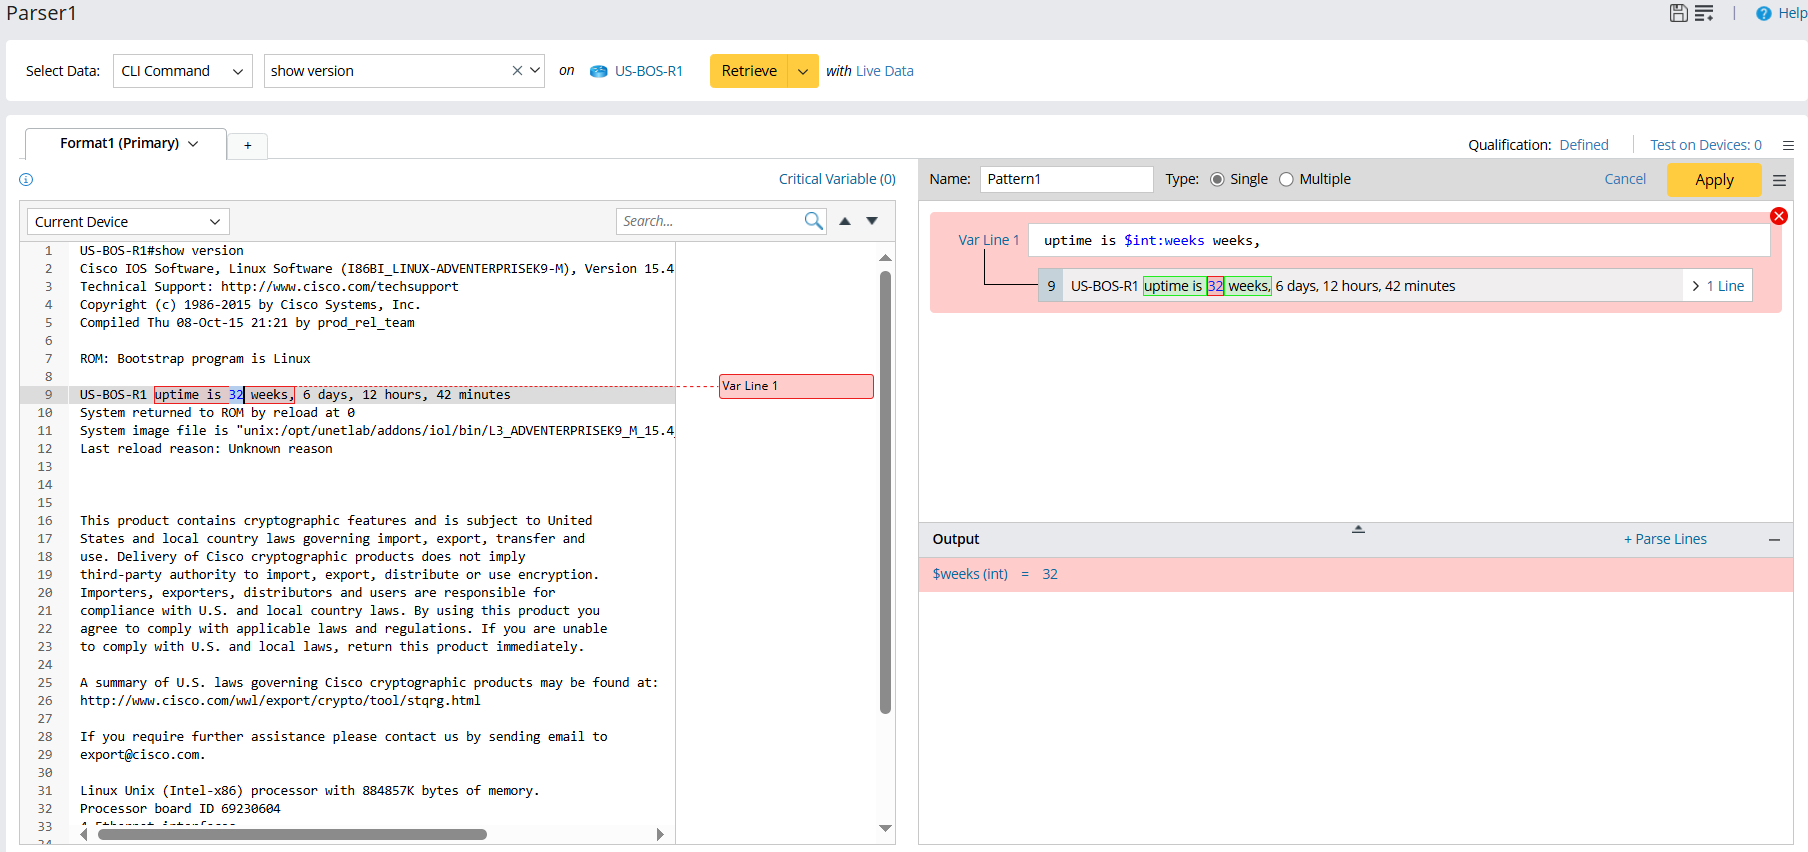
Task: Click the horizontal scrollbar thumb of CLI output
Action: [x=292, y=834]
